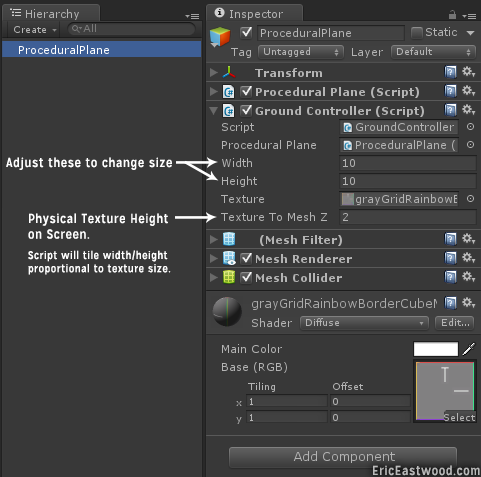Open help for Mesh Collider component
Screen dimensions: 481x477
450,277
